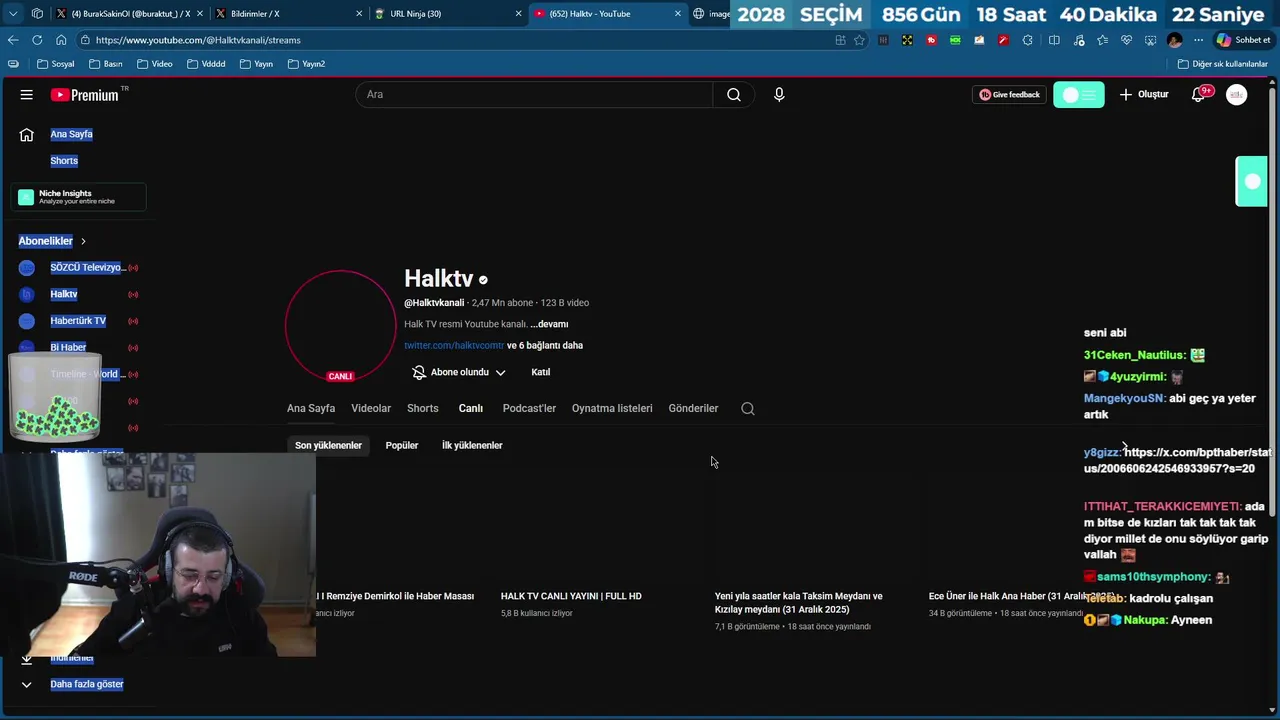Viewport: 1280px width, 720px height.
Task: Open channel Shorts tab
Action: [x=422, y=408]
